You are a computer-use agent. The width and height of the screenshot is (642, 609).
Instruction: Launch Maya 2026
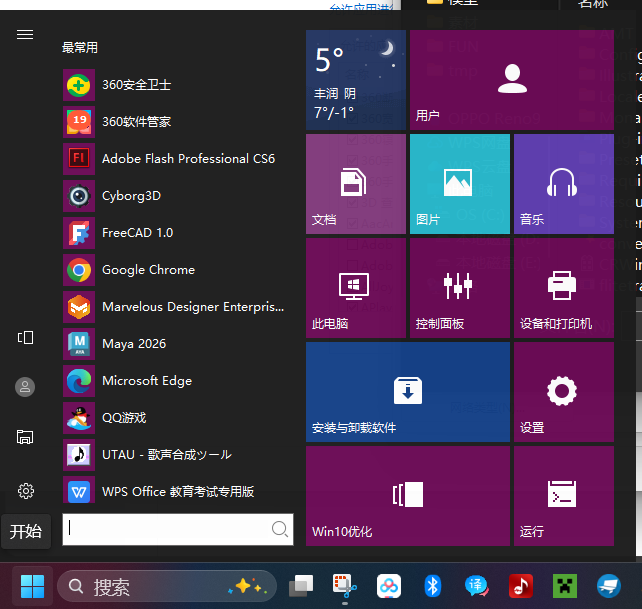[x=178, y=344]
